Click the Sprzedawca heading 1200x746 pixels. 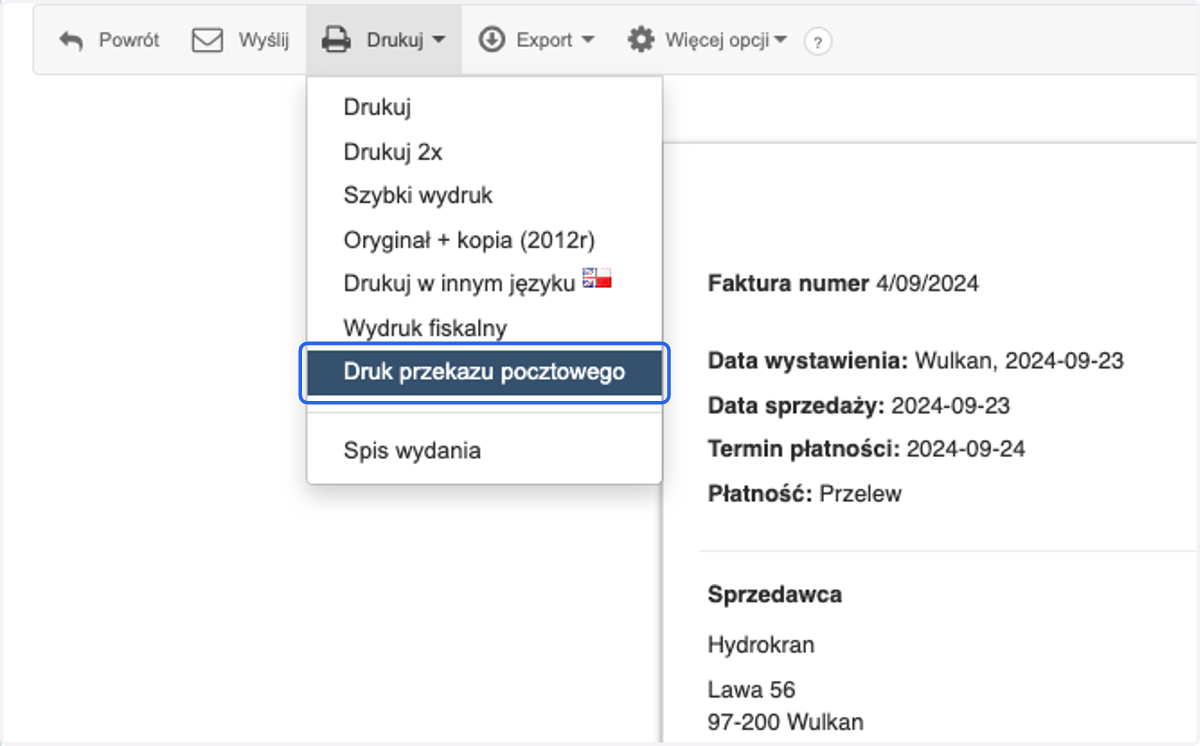[x=775, y=594]
